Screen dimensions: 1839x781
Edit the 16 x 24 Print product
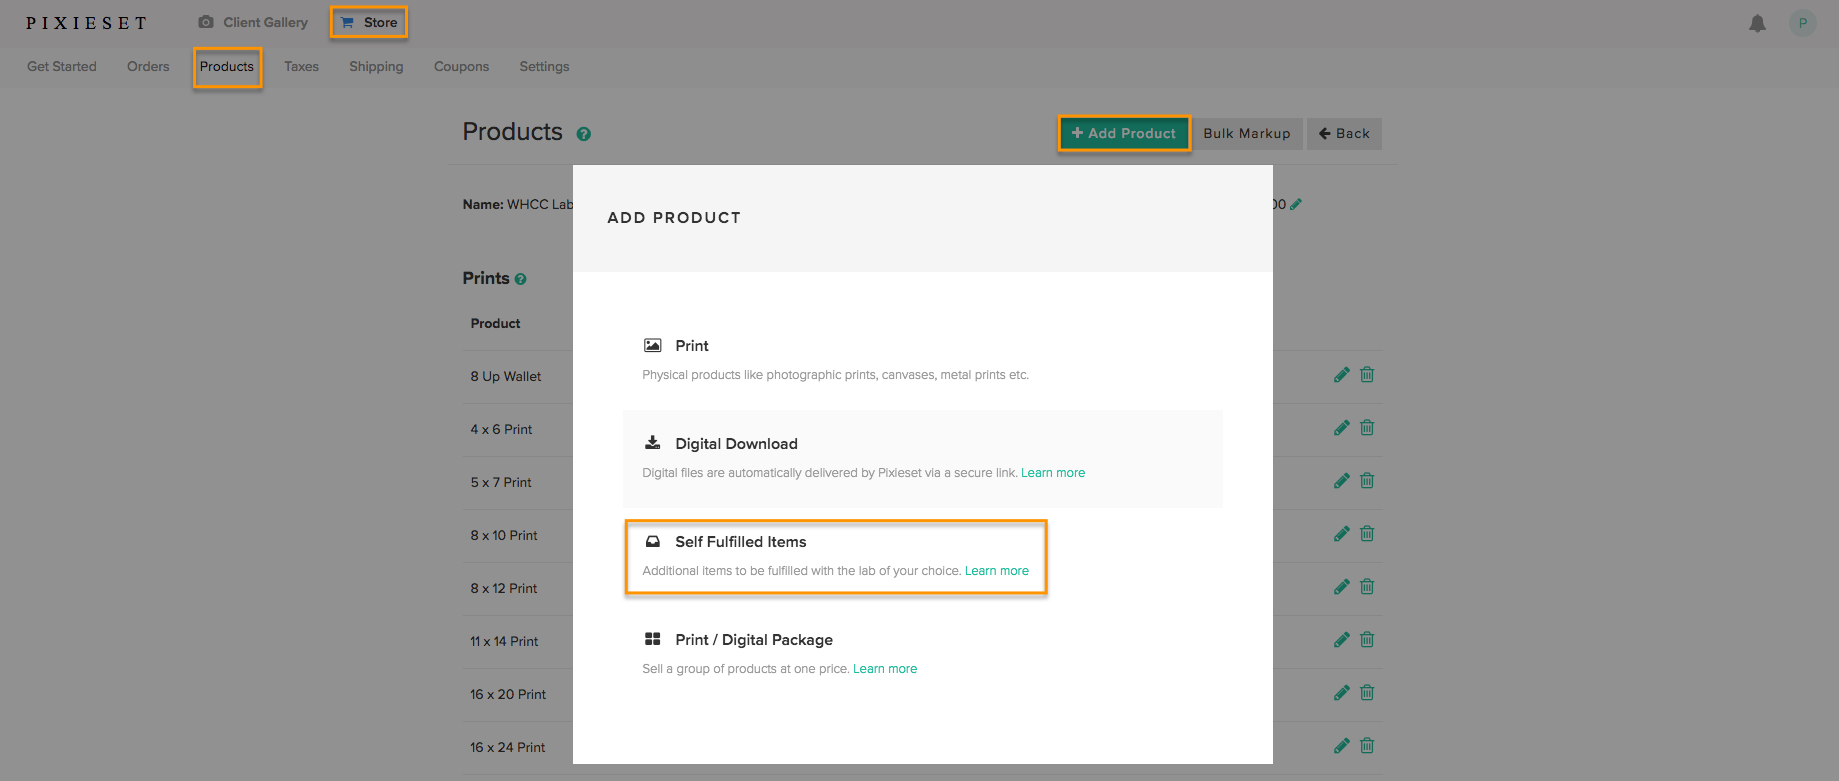click(1342, 746)
